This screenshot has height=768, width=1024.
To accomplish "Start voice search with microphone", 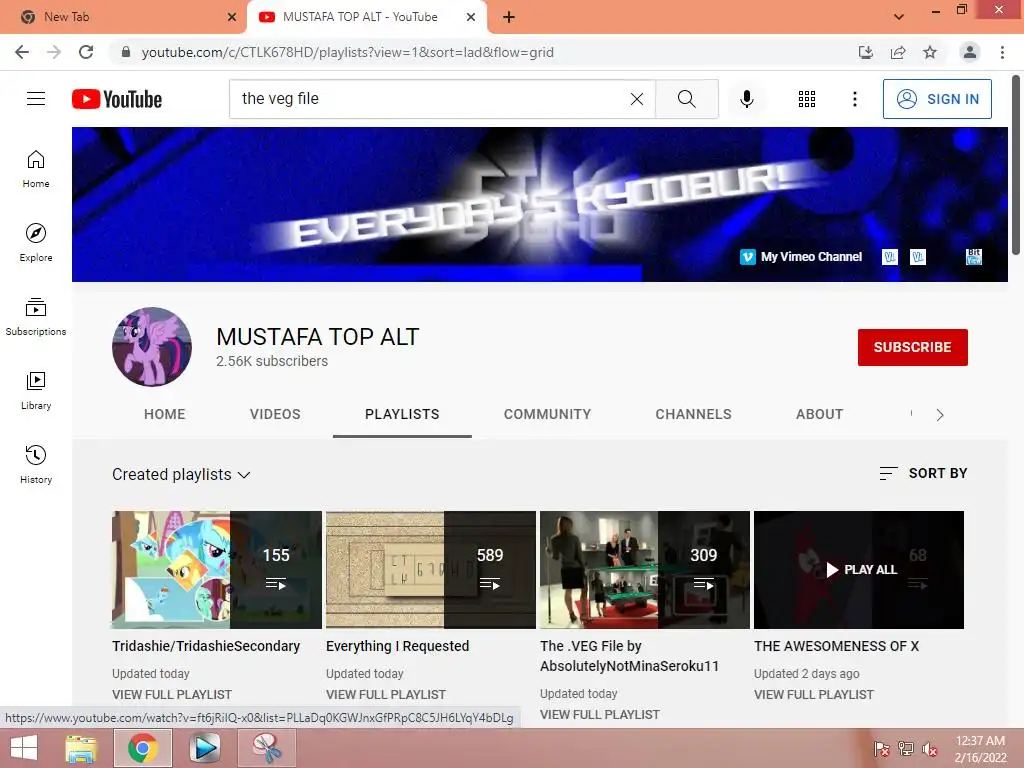I will click(x=746, y=99).
